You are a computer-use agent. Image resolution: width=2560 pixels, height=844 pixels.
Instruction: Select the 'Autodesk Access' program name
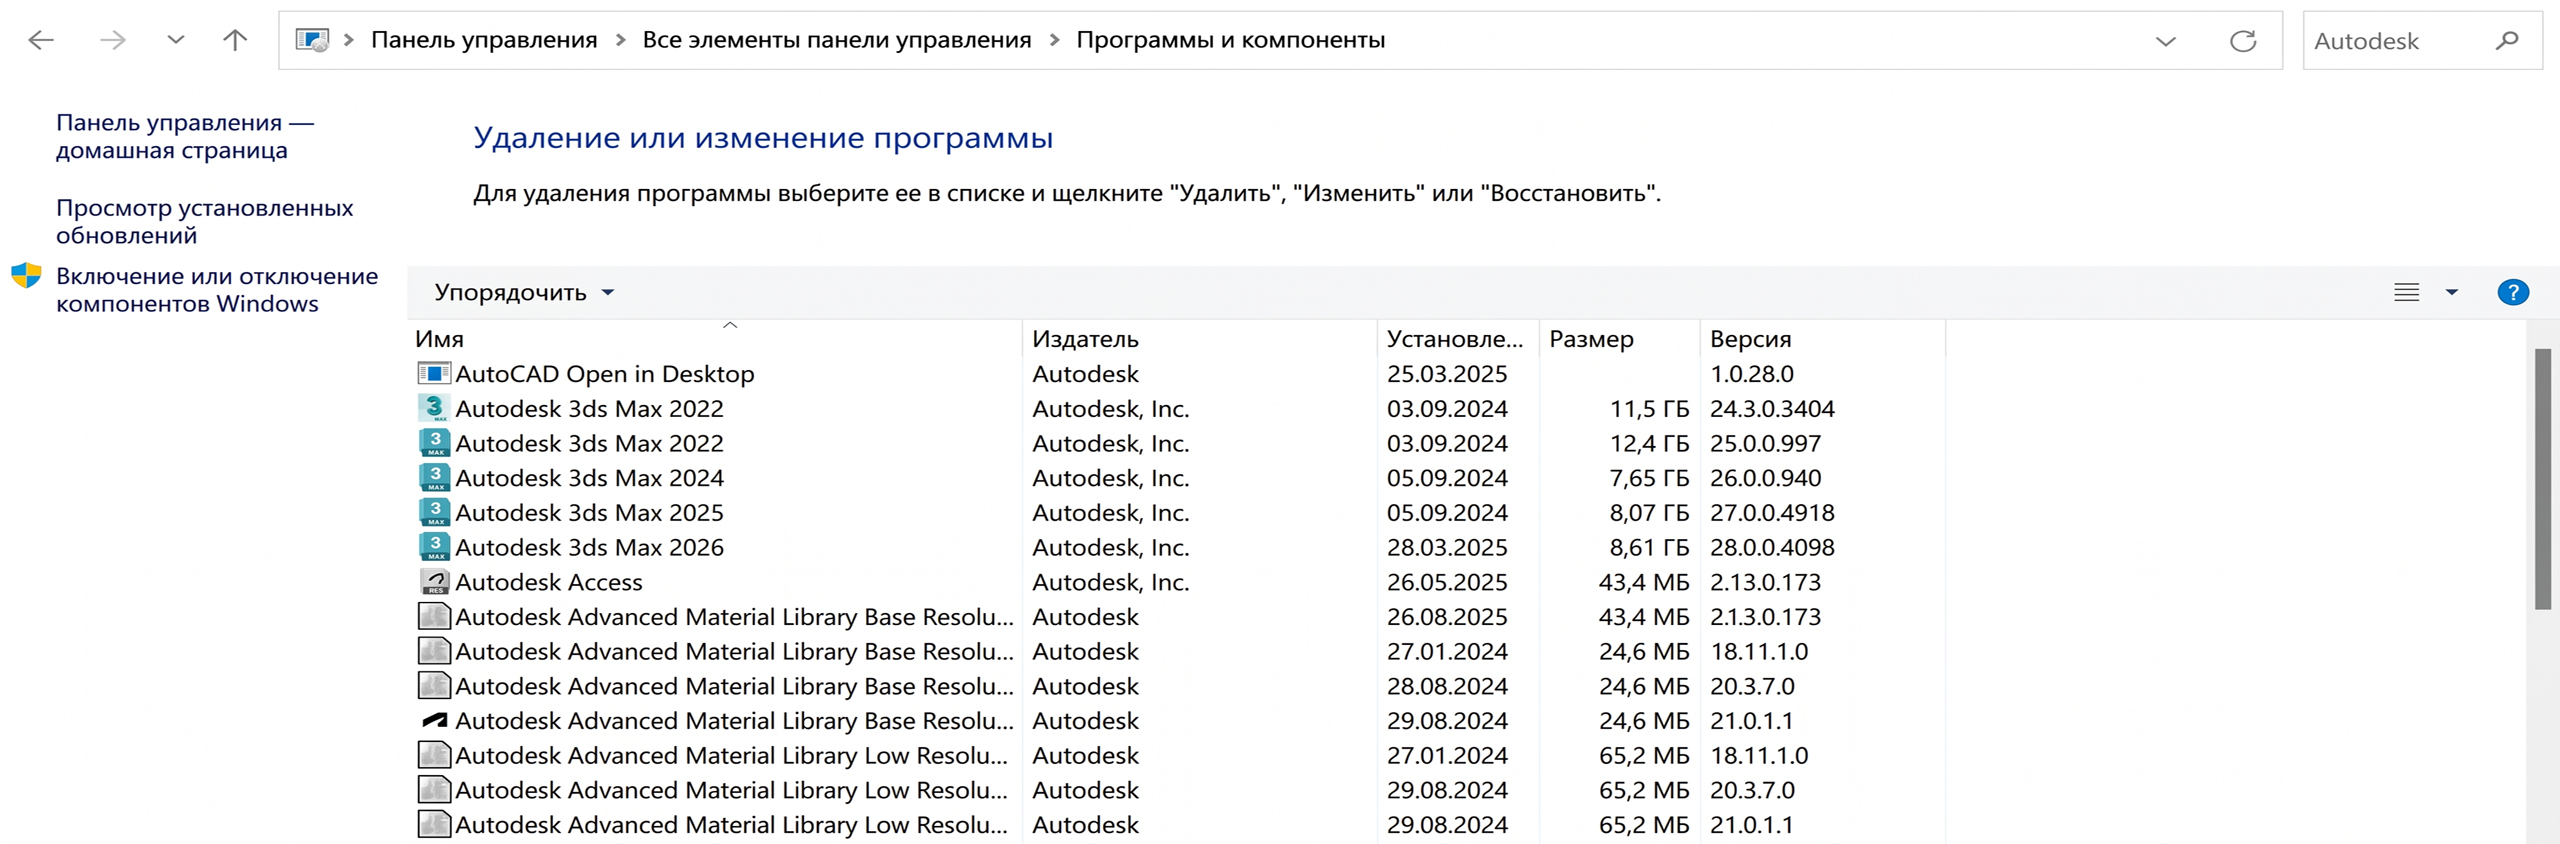coord(549,582)
